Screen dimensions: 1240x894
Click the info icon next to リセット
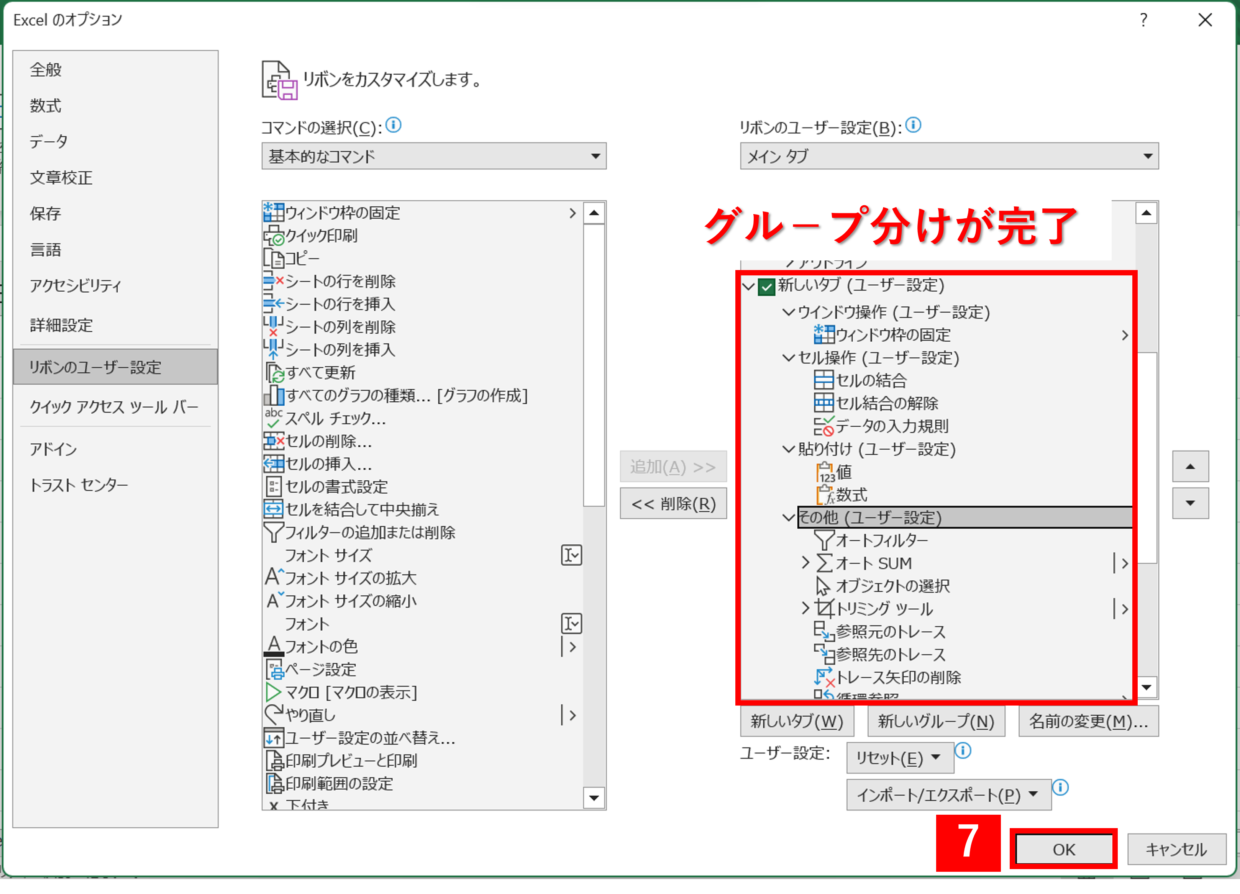[963, 751]
